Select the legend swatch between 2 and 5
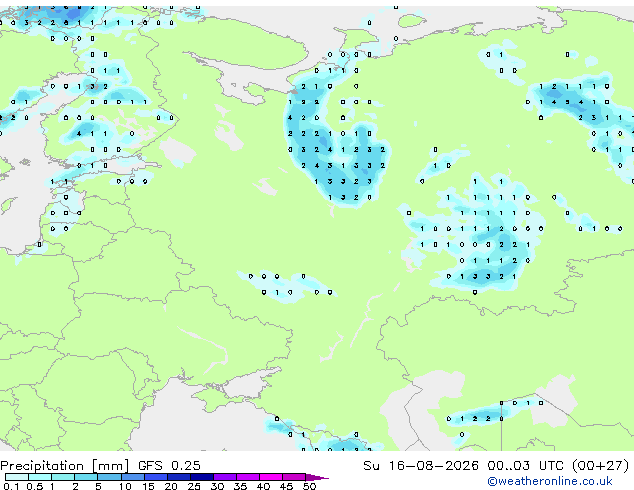Image resolution: width=634 pixels, height=490 pixels. point(86,477)
